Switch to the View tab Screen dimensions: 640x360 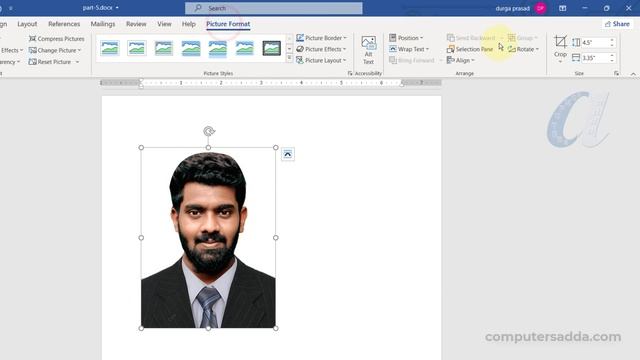[x=164, y=24]
